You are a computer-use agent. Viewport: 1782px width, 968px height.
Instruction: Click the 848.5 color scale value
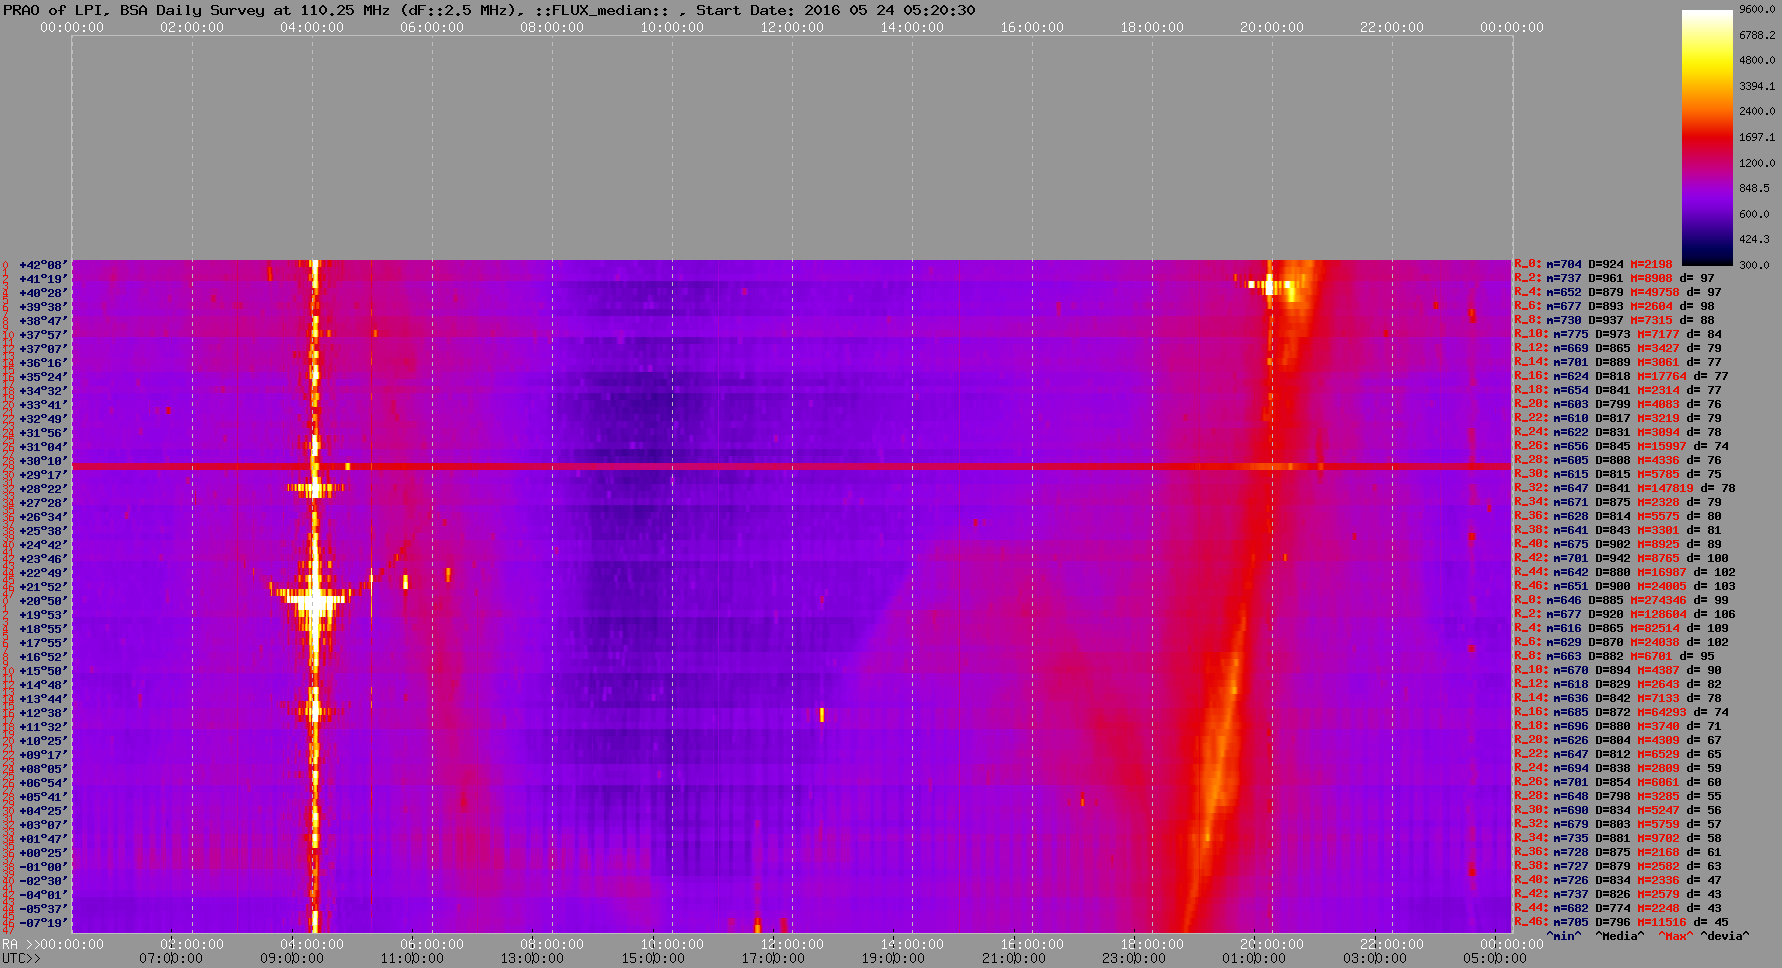pos(1754,188)
